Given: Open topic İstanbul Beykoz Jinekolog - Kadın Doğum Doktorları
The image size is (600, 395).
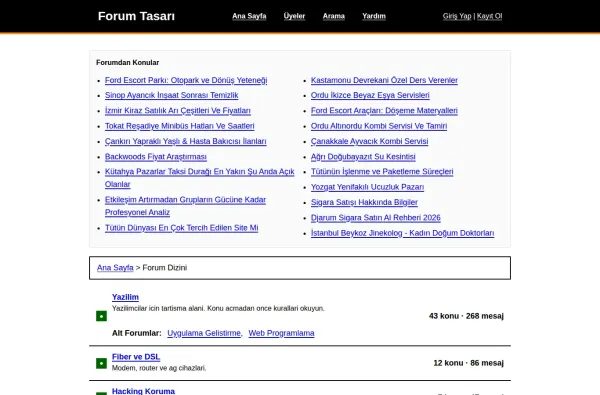Looking at the screenshot, I should (402, 233).
